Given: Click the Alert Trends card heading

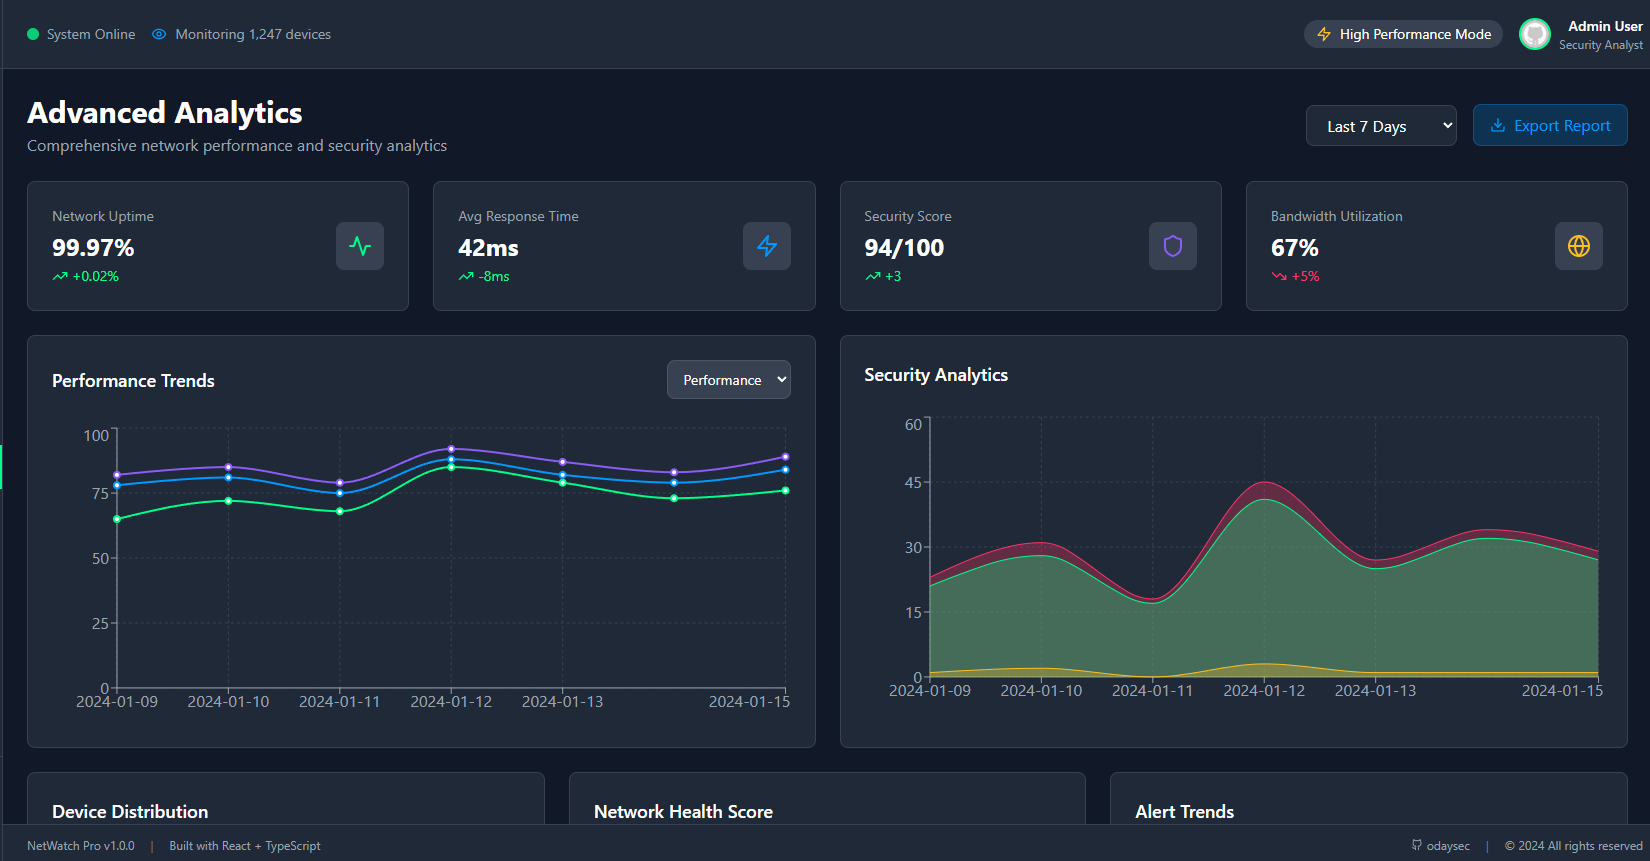Looking at the screenshot, I should (x=1184, y=812).
